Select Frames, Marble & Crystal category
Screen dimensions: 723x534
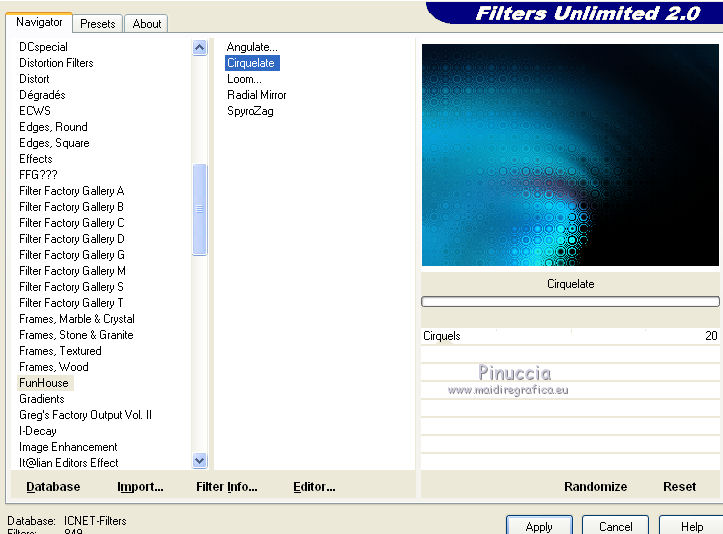[77, 319]
